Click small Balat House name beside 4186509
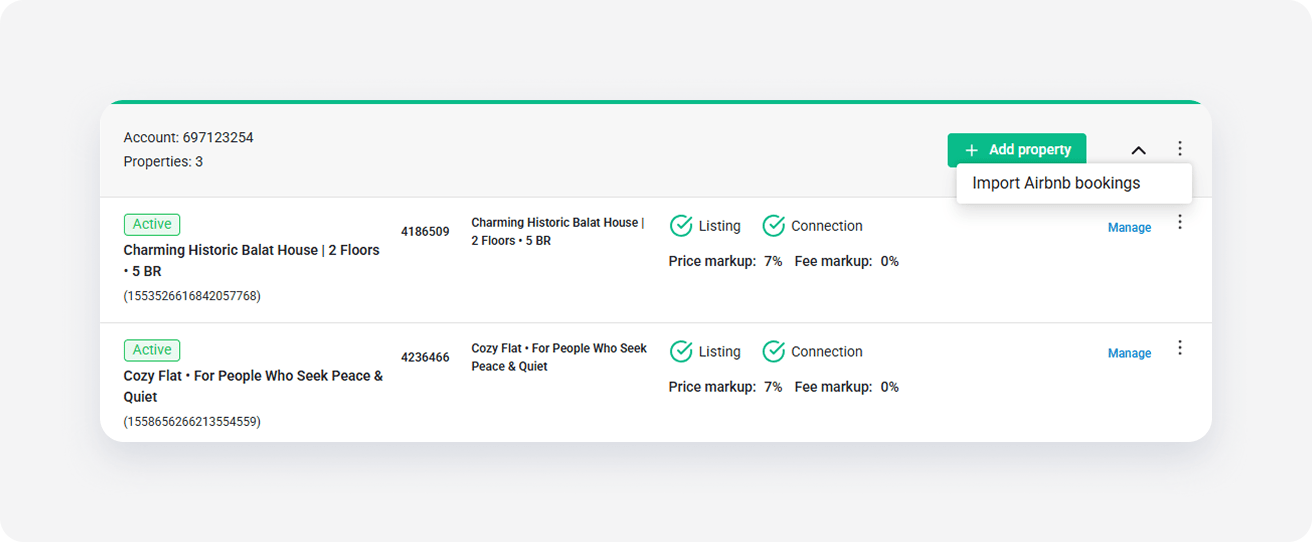The width and height of the screenshot is (1312, 542). click(558, 232)
